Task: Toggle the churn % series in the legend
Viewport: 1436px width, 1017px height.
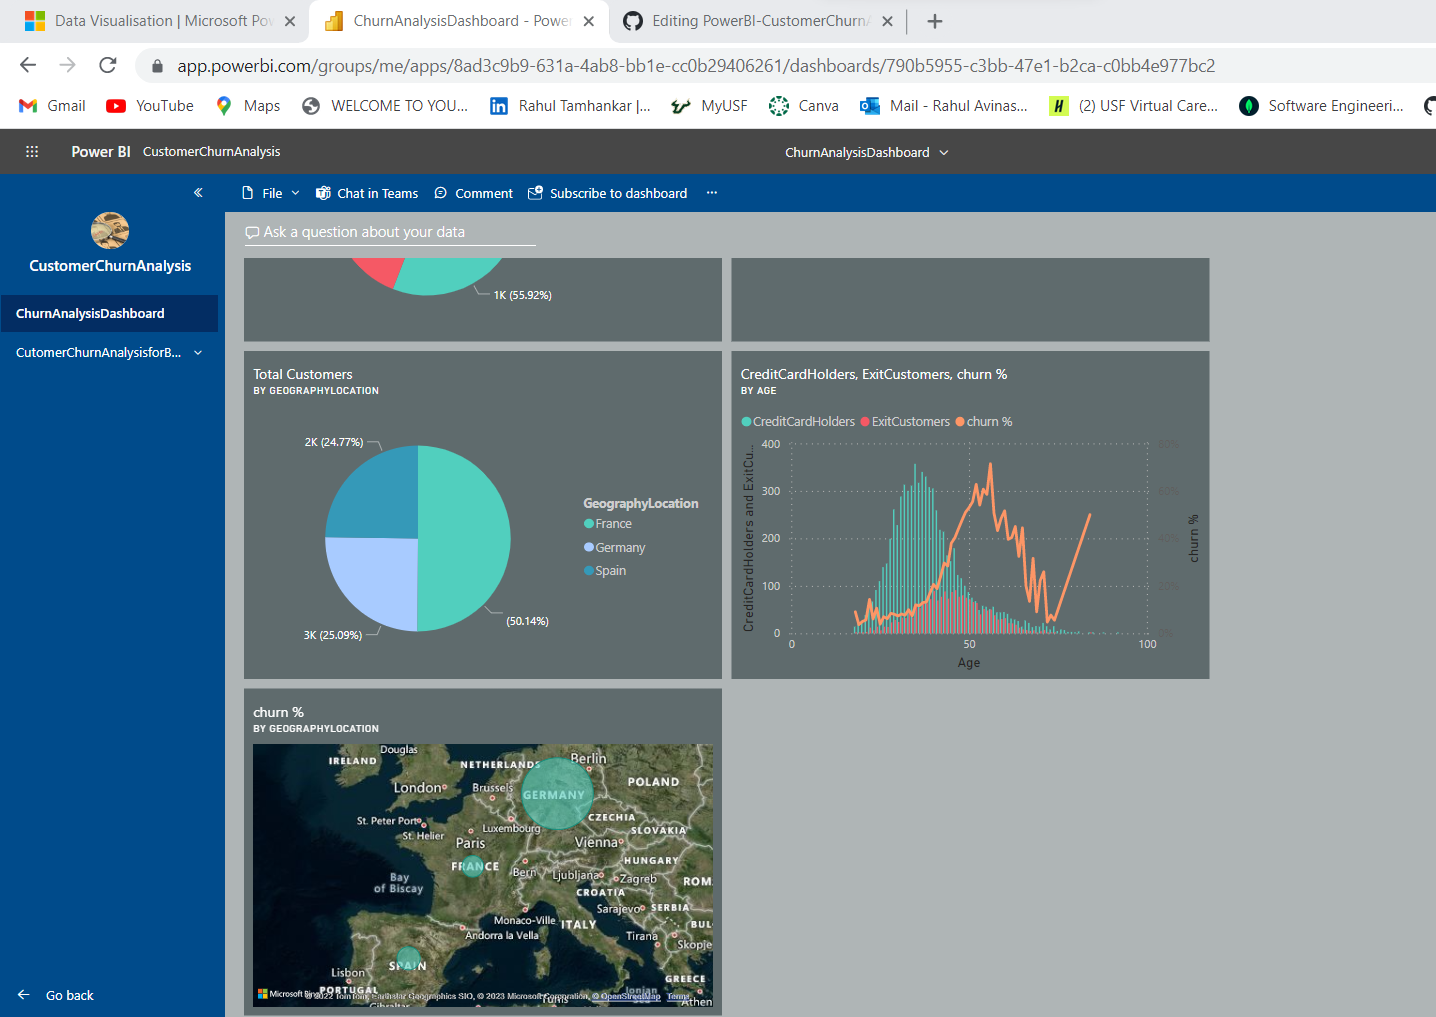Action: click(x=983, y=421)
